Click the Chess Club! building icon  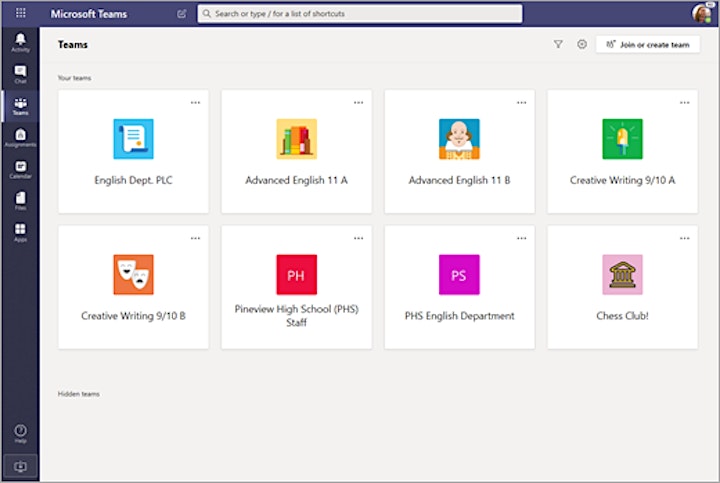coord(622,274)
